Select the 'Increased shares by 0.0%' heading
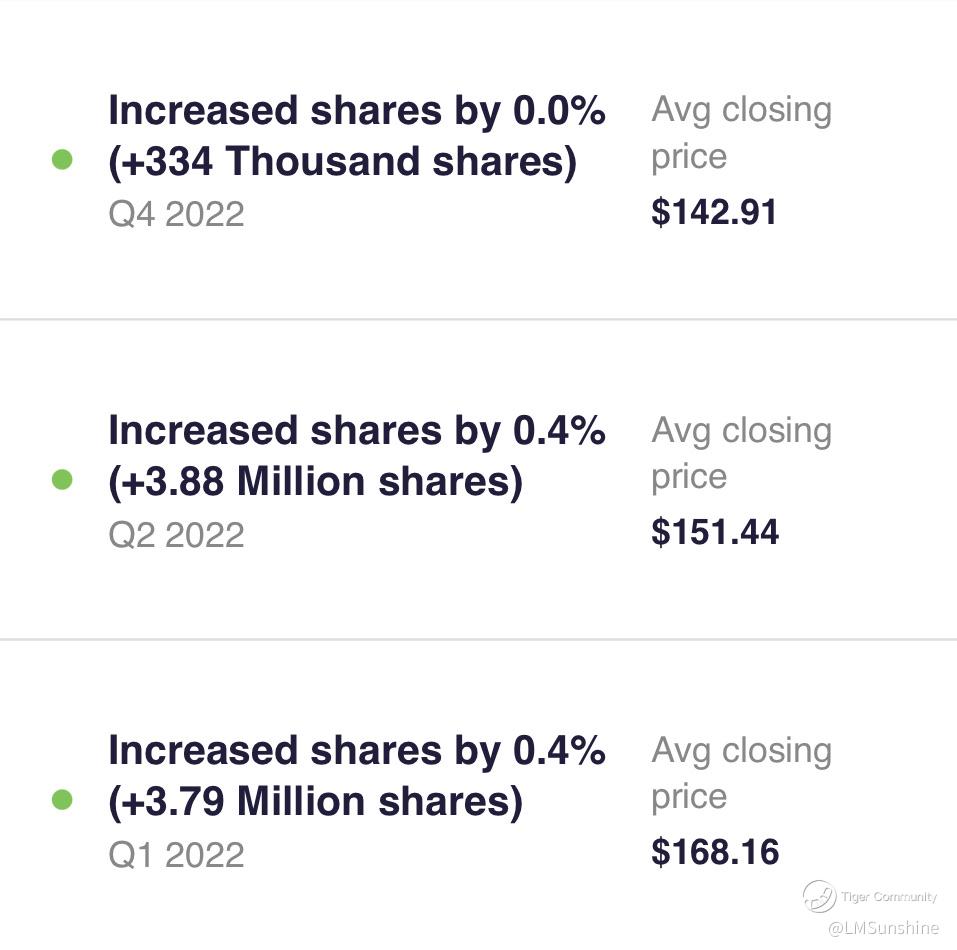 pyautogui.click(x=356, y=111)
